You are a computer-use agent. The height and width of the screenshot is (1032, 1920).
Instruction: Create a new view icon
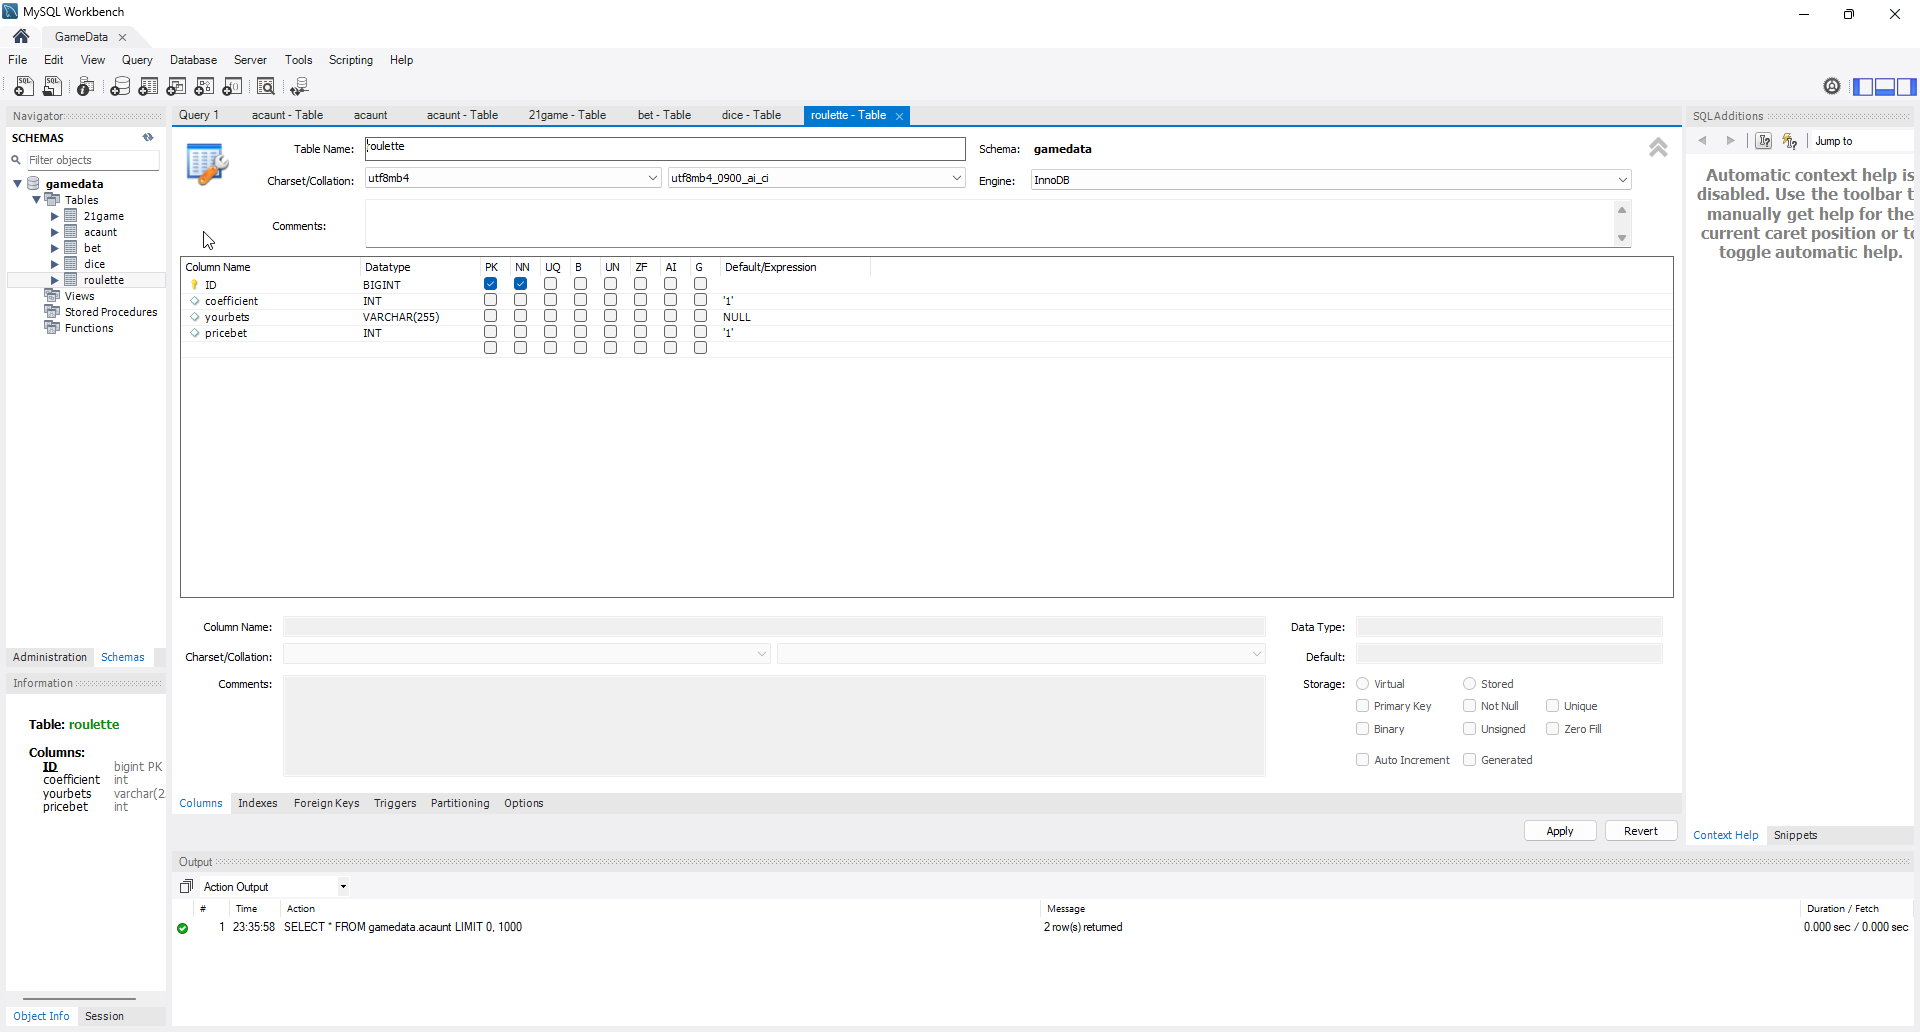coord(177,87)
